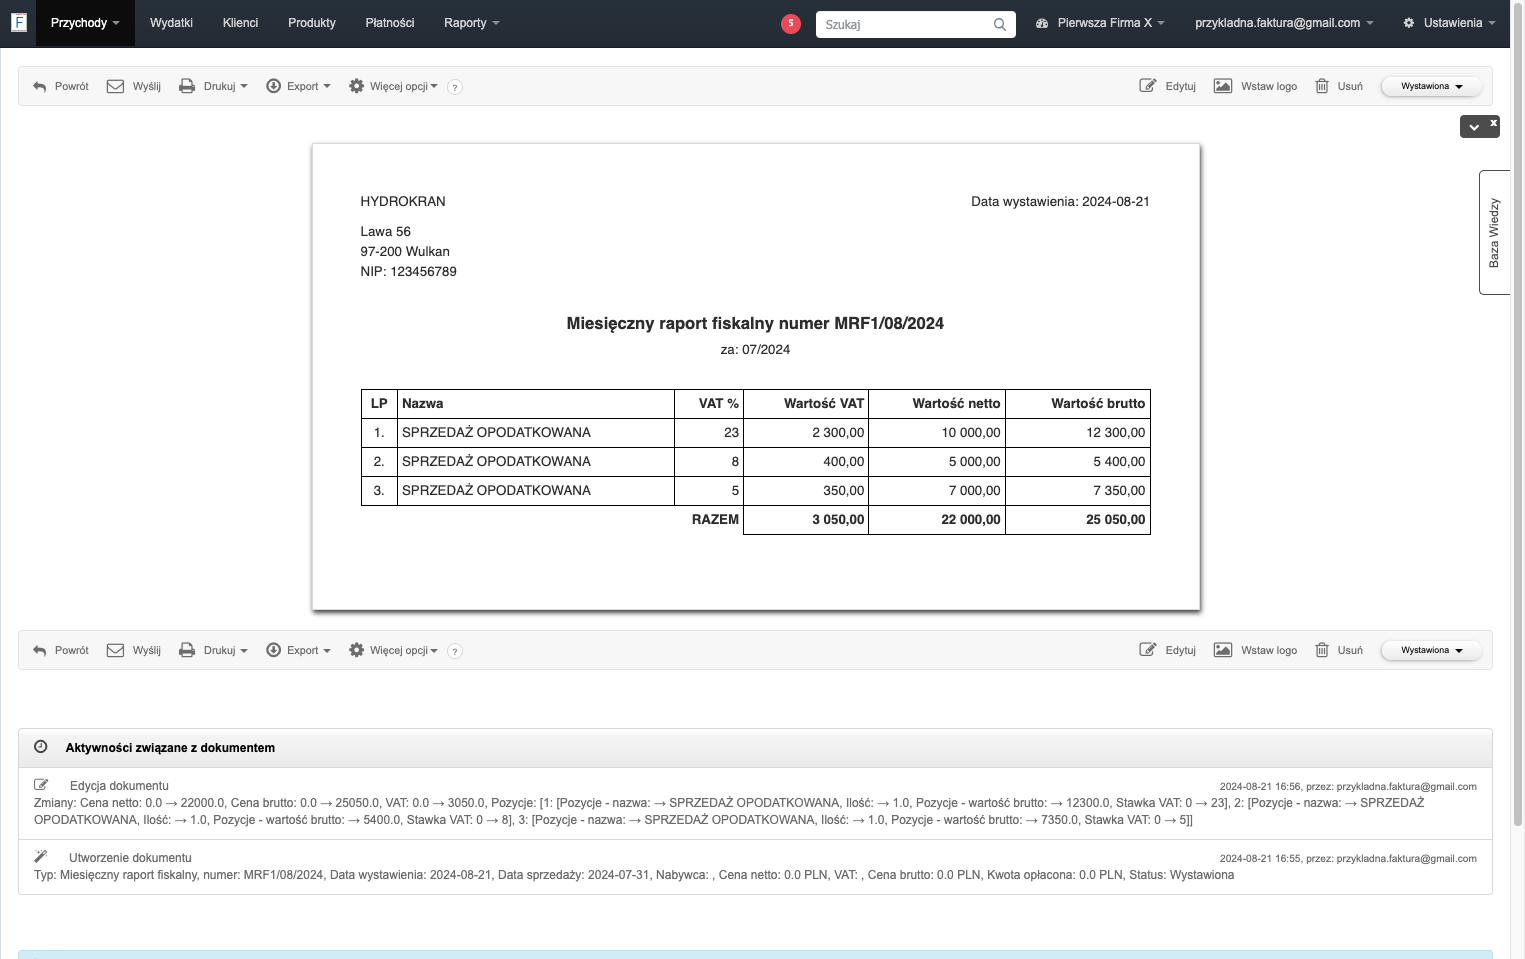Image resolution: width=1525 pixels, height=959 pixels.
Task: Open the Baza Wiedzy side tab
Action: (1494, 232)
